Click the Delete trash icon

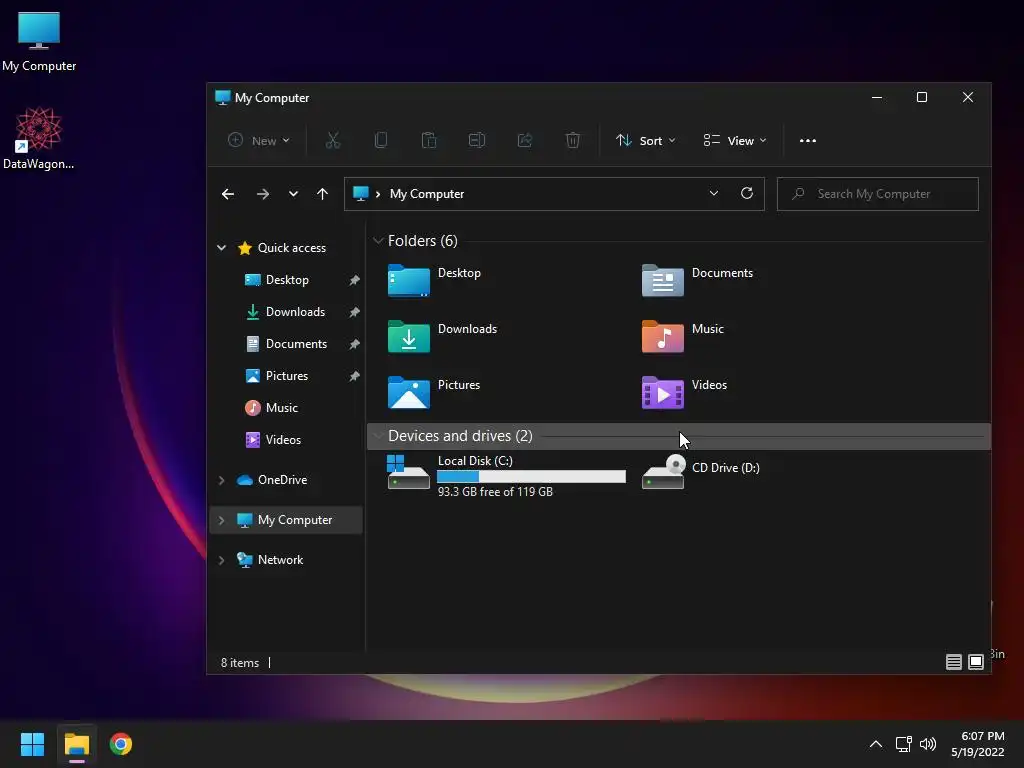pos(573,140)
